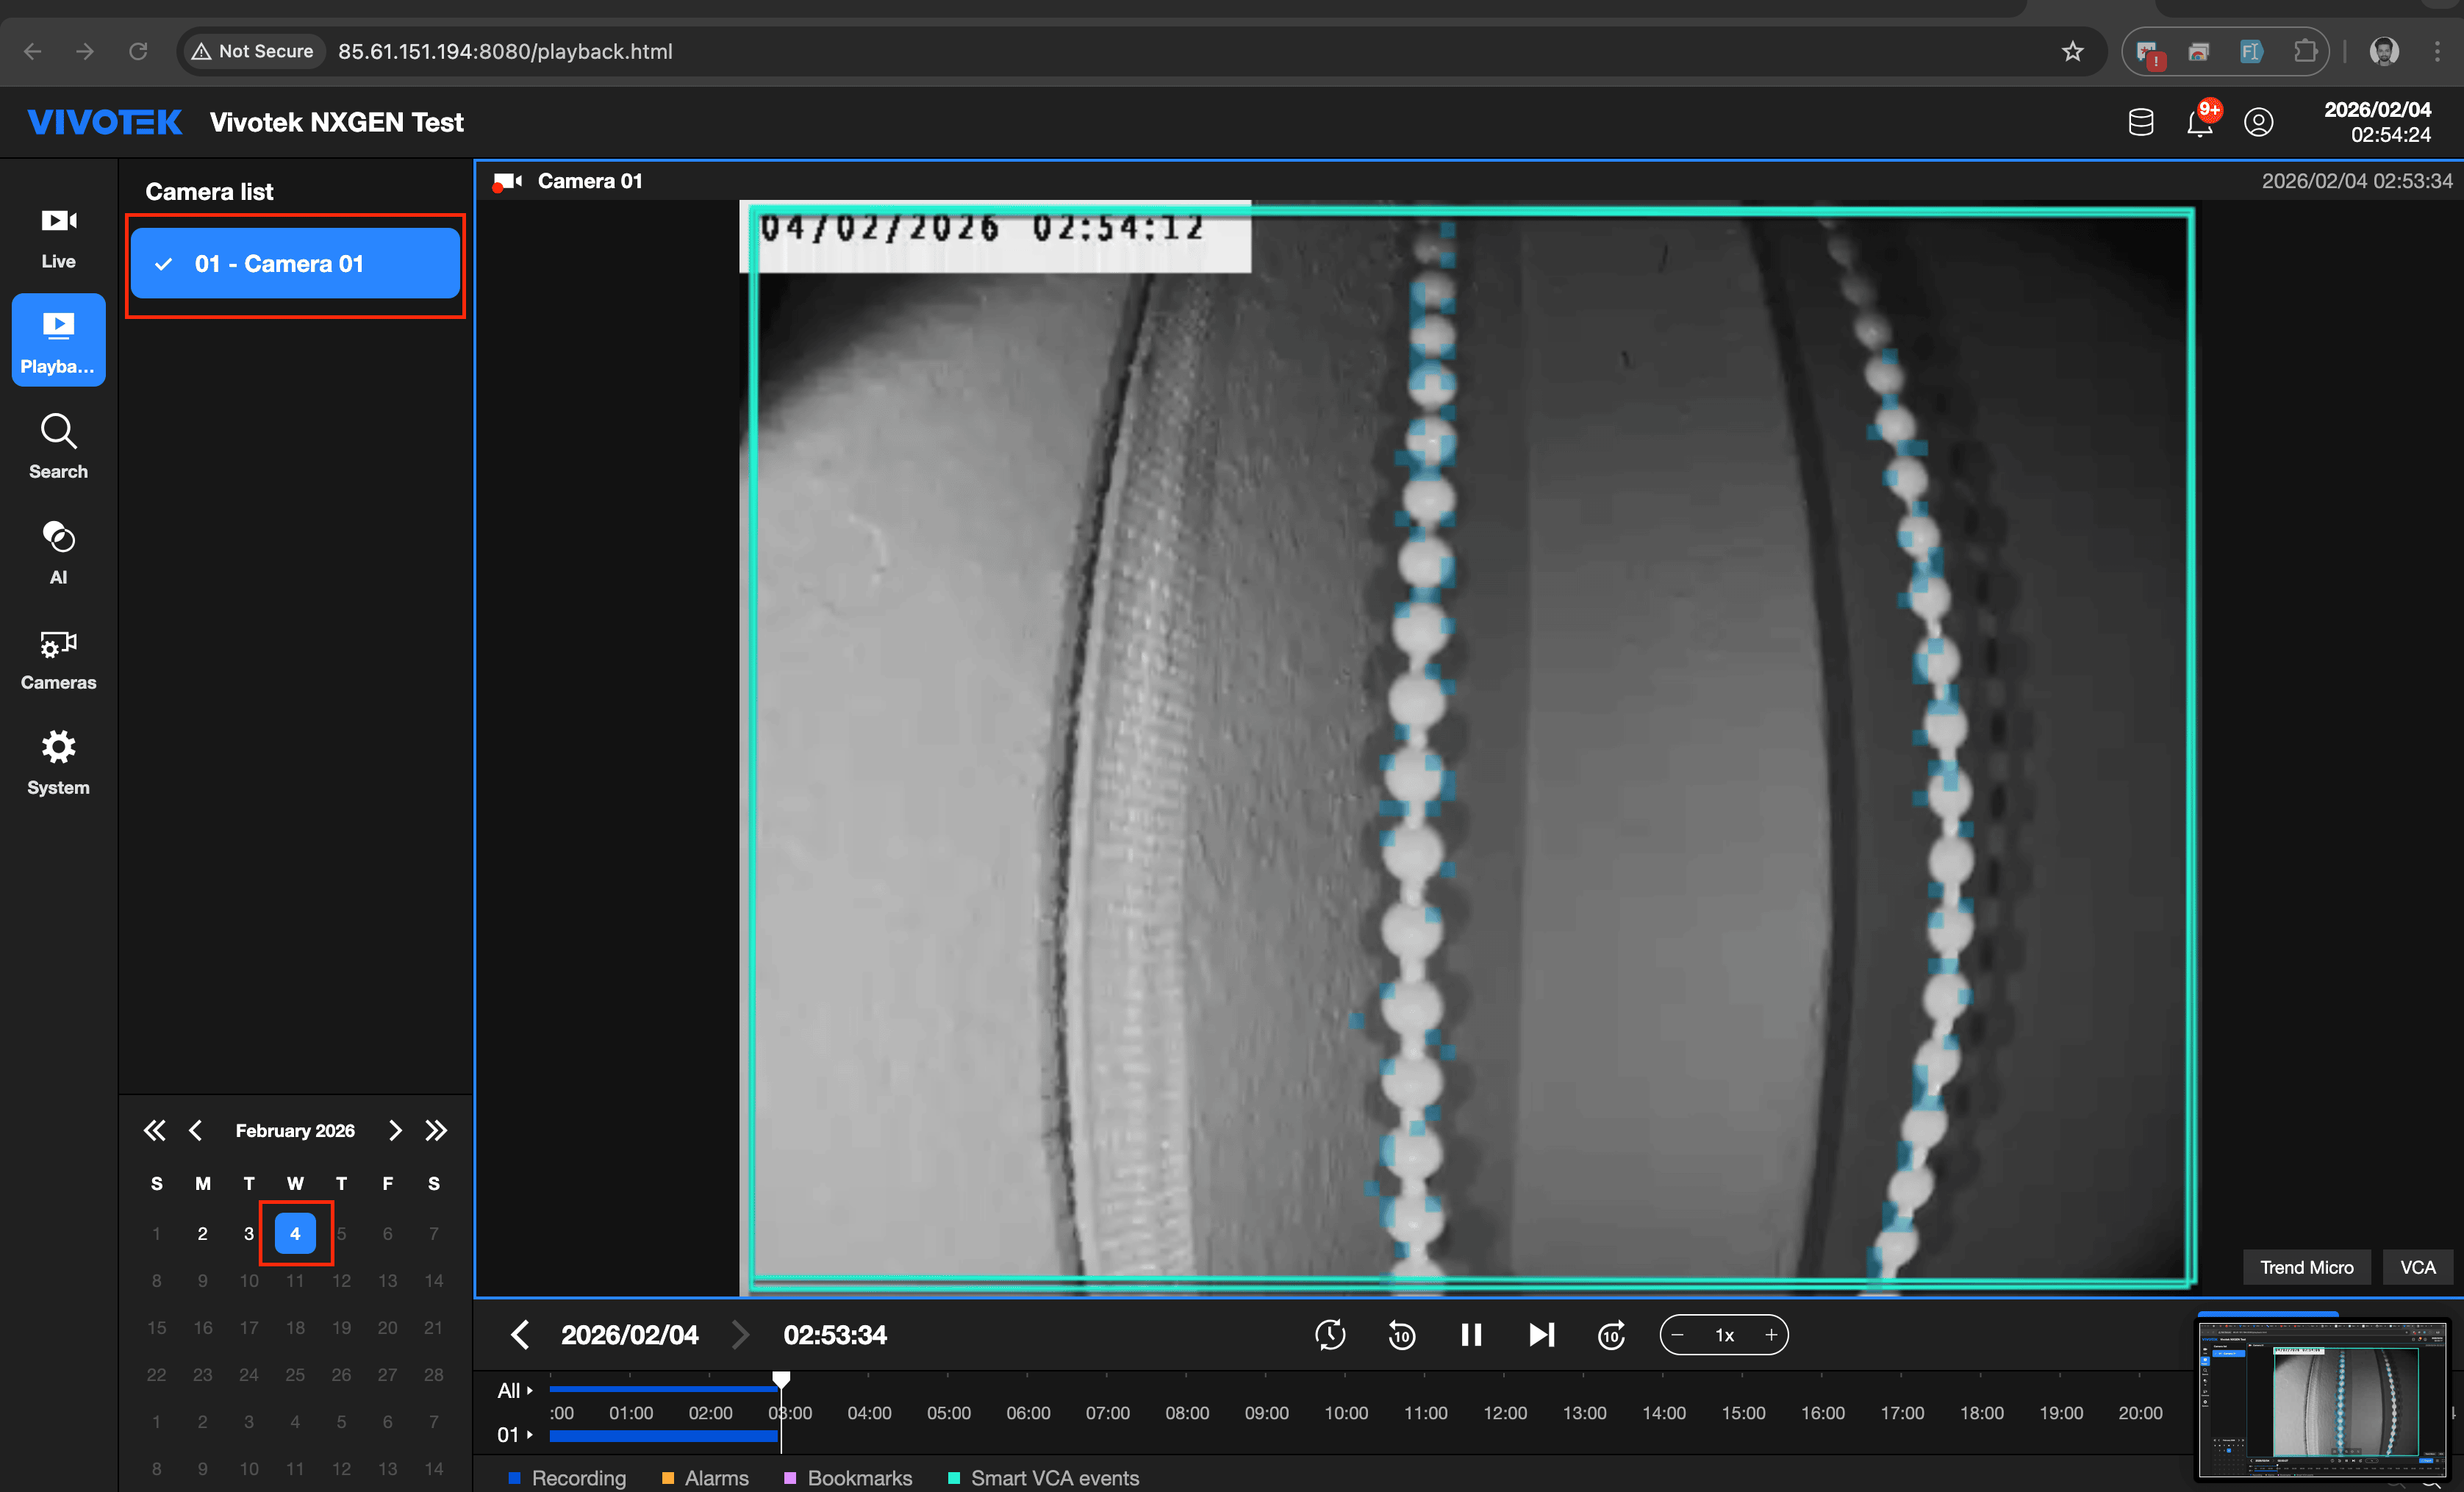
Task: Rewind playback 10 seconds
Action: (x=1402, y=1335)
